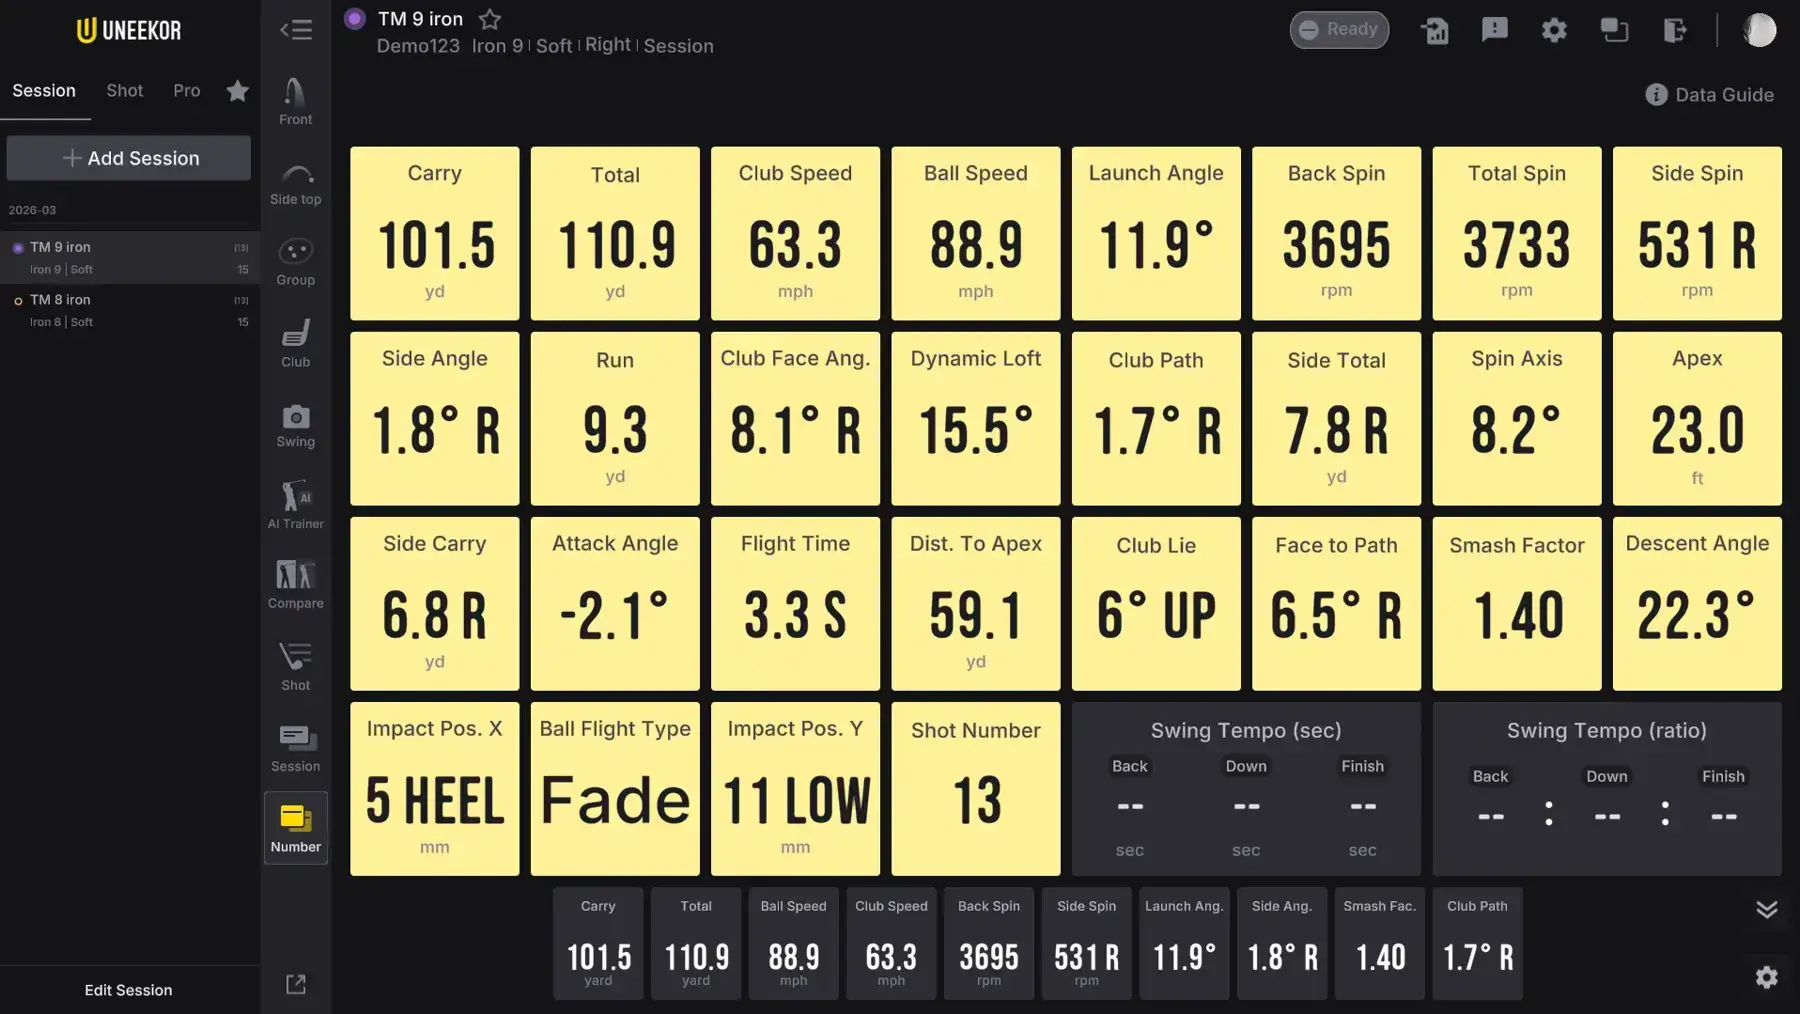Open the user profile avatar
Image resolution: width=1800 pixels, height=1014 pixels.
[1760, 30]
